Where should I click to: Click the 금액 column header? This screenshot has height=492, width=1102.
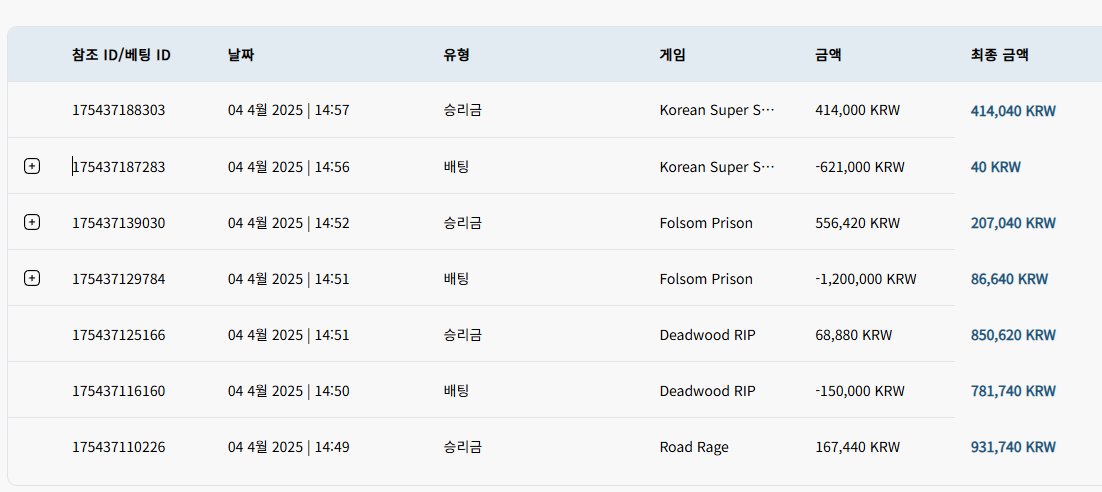(829, 55)
